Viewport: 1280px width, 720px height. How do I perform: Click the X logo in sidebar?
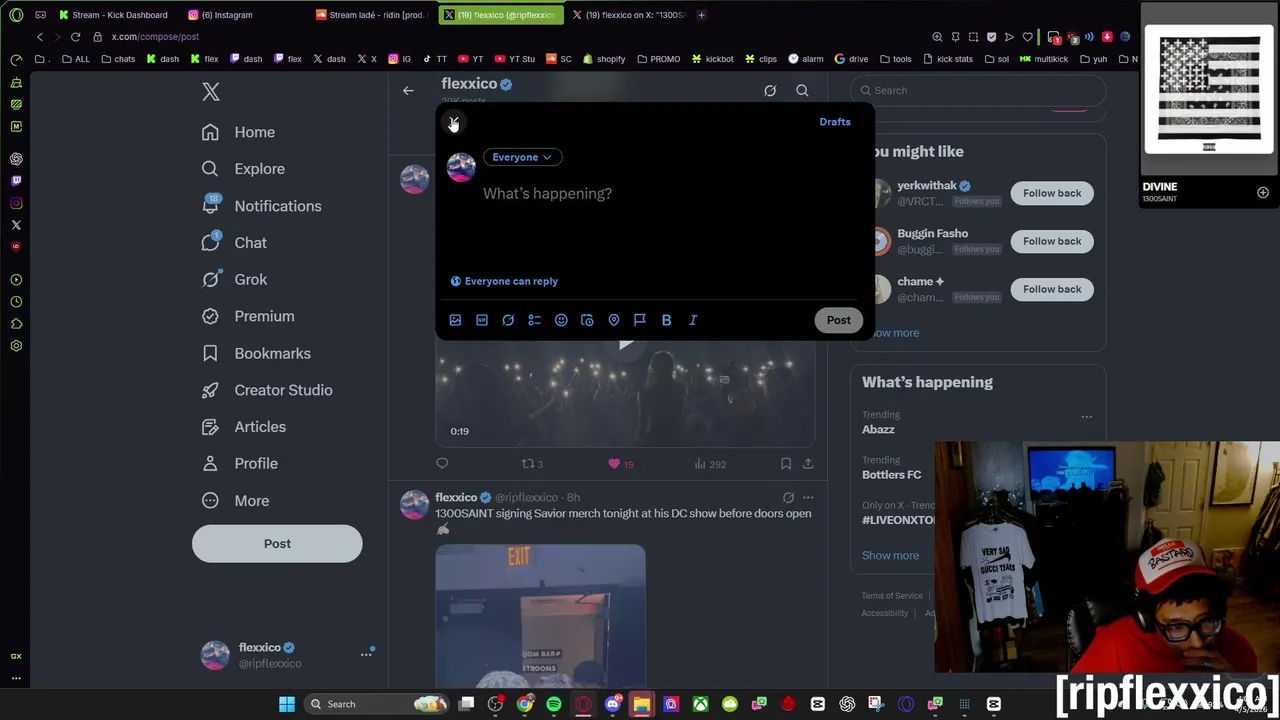click(x=211, y=92)
